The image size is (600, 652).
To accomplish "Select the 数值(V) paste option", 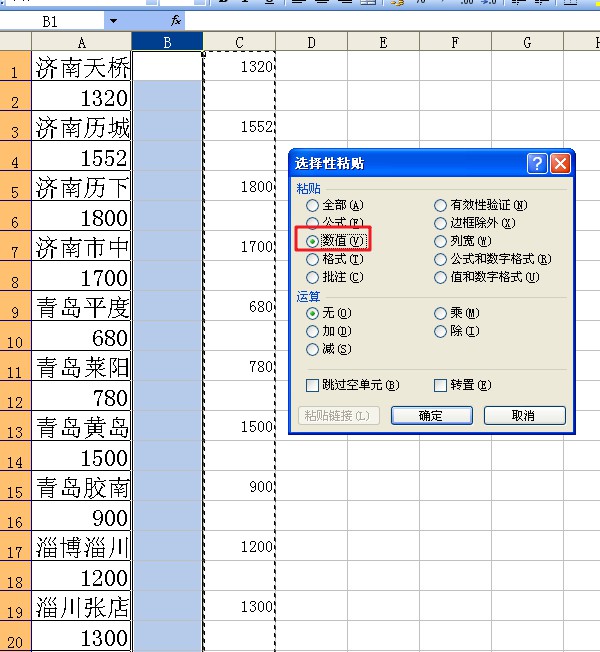I will pyautogui.click(x=335, y=241).
